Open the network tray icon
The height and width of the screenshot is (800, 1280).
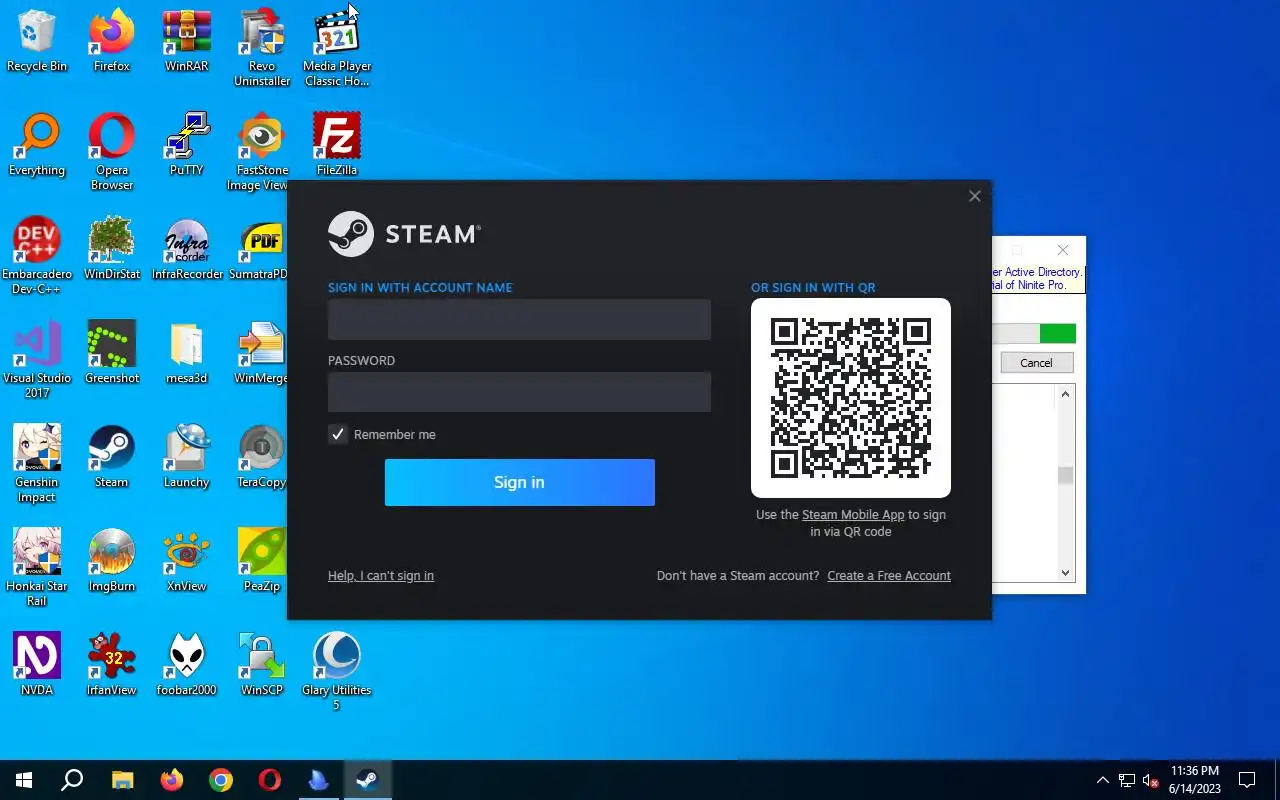(x=1127, y=780)
